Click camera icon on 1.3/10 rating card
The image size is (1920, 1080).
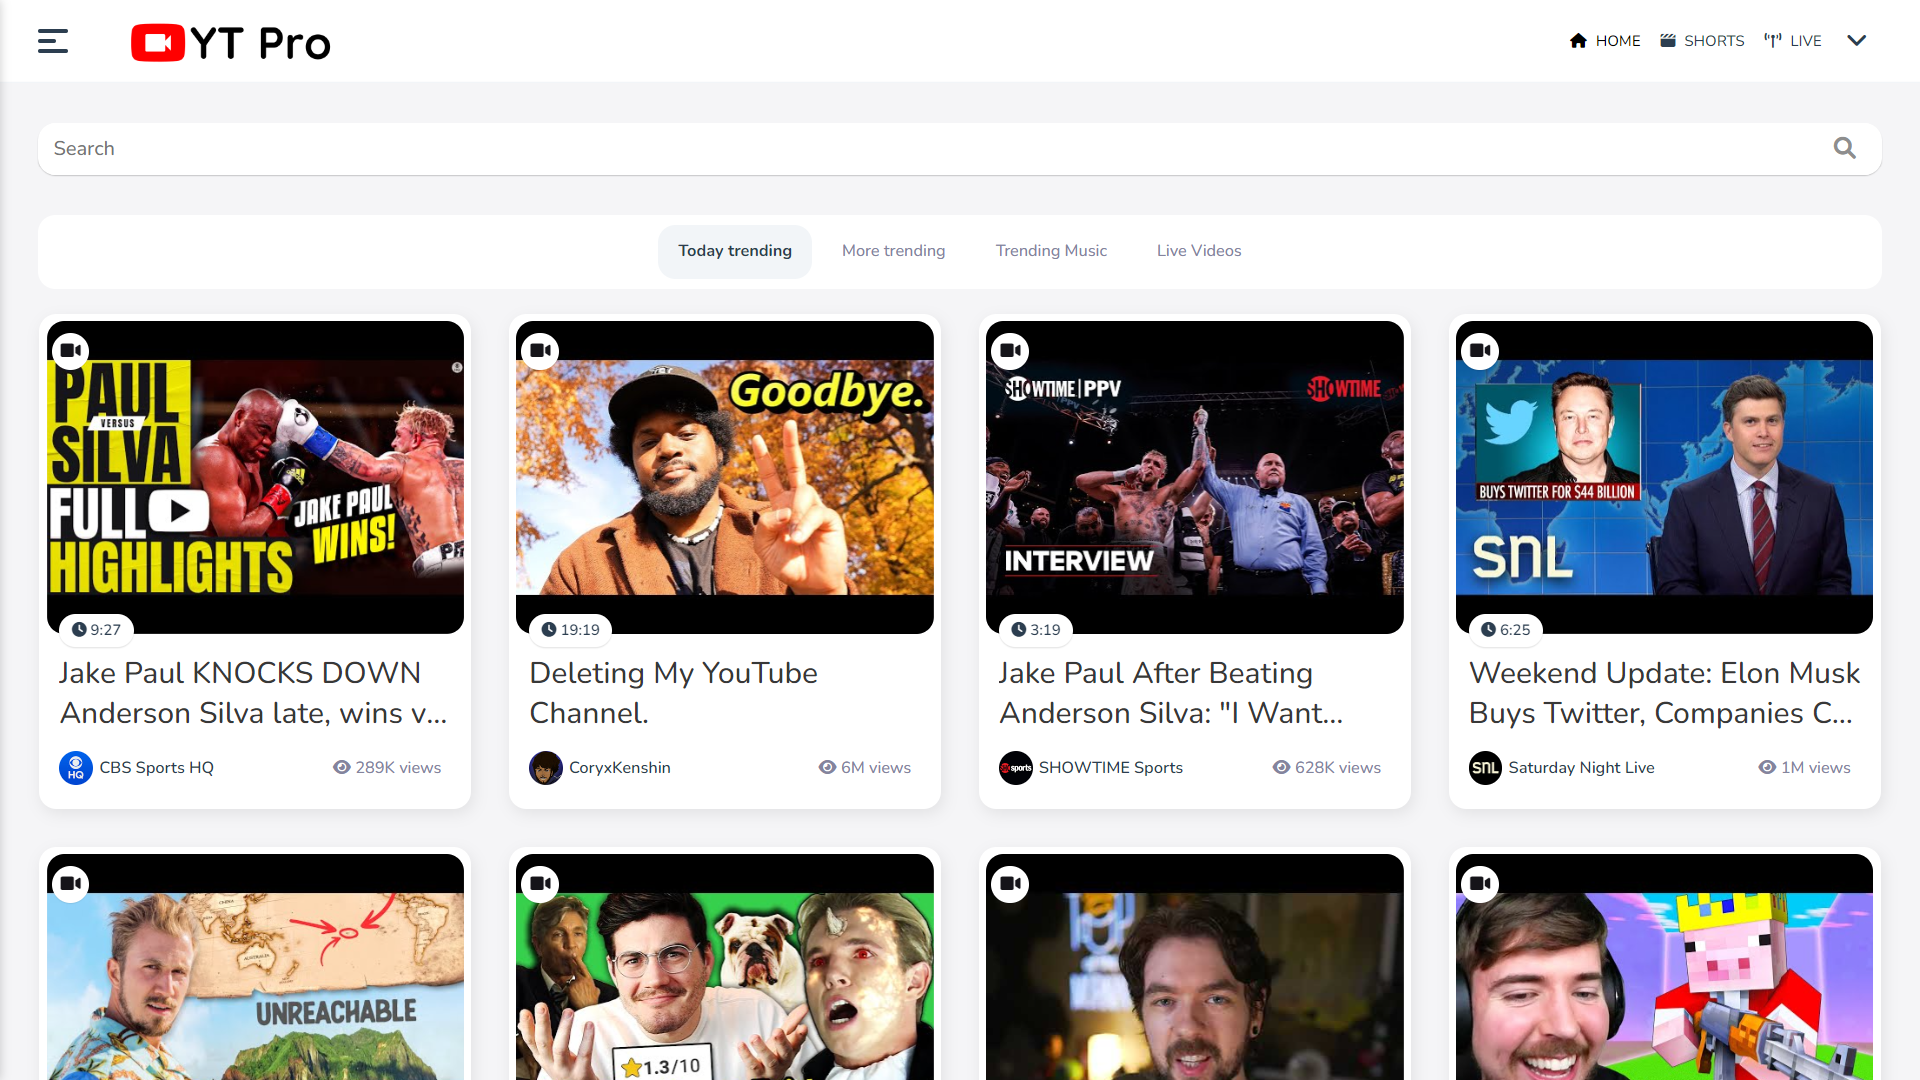(x=541, y=884)
